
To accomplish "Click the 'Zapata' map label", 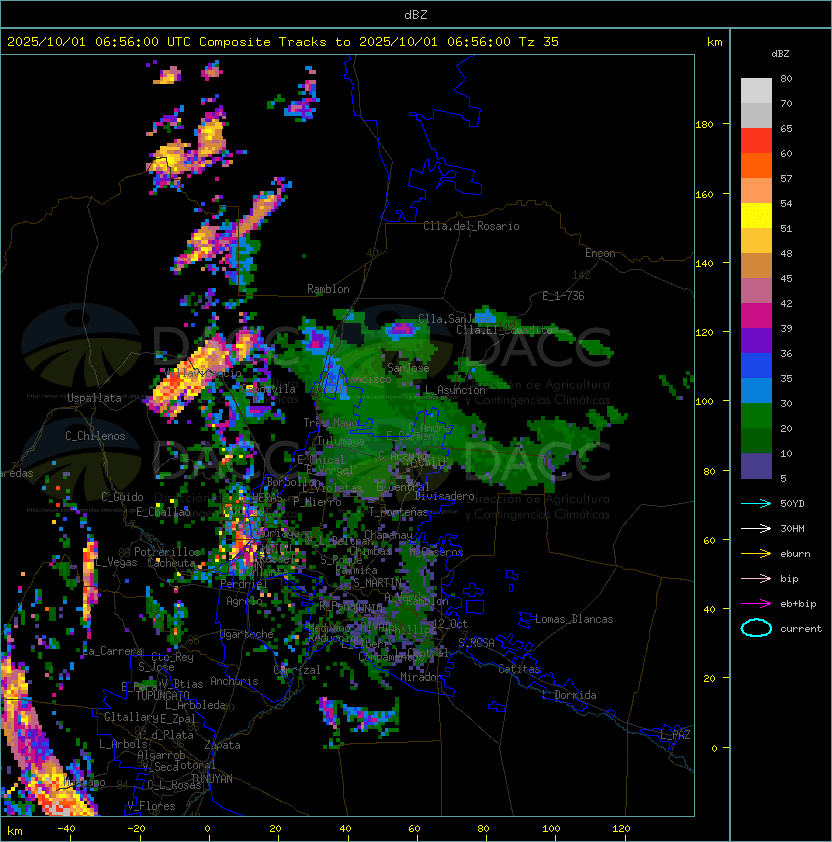I will [x=222, y=745].
